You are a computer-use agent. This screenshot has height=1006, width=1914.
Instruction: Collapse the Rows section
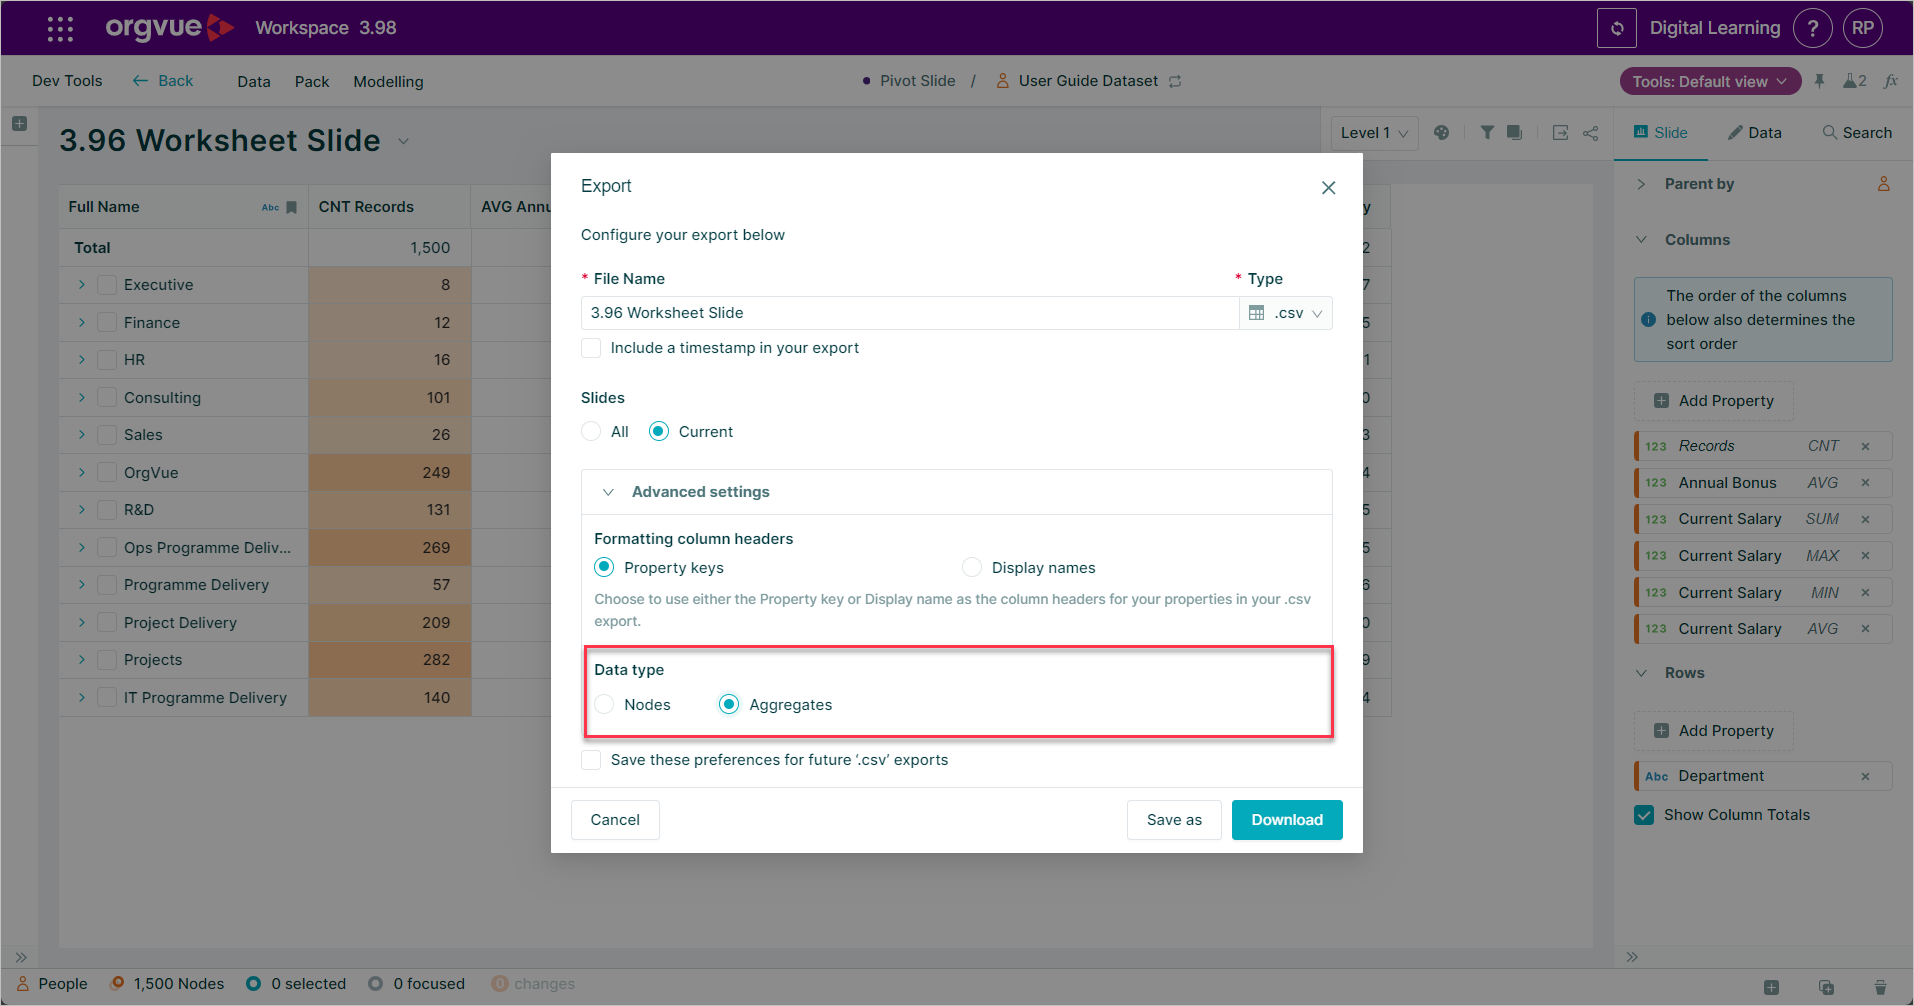[1641, 673]
